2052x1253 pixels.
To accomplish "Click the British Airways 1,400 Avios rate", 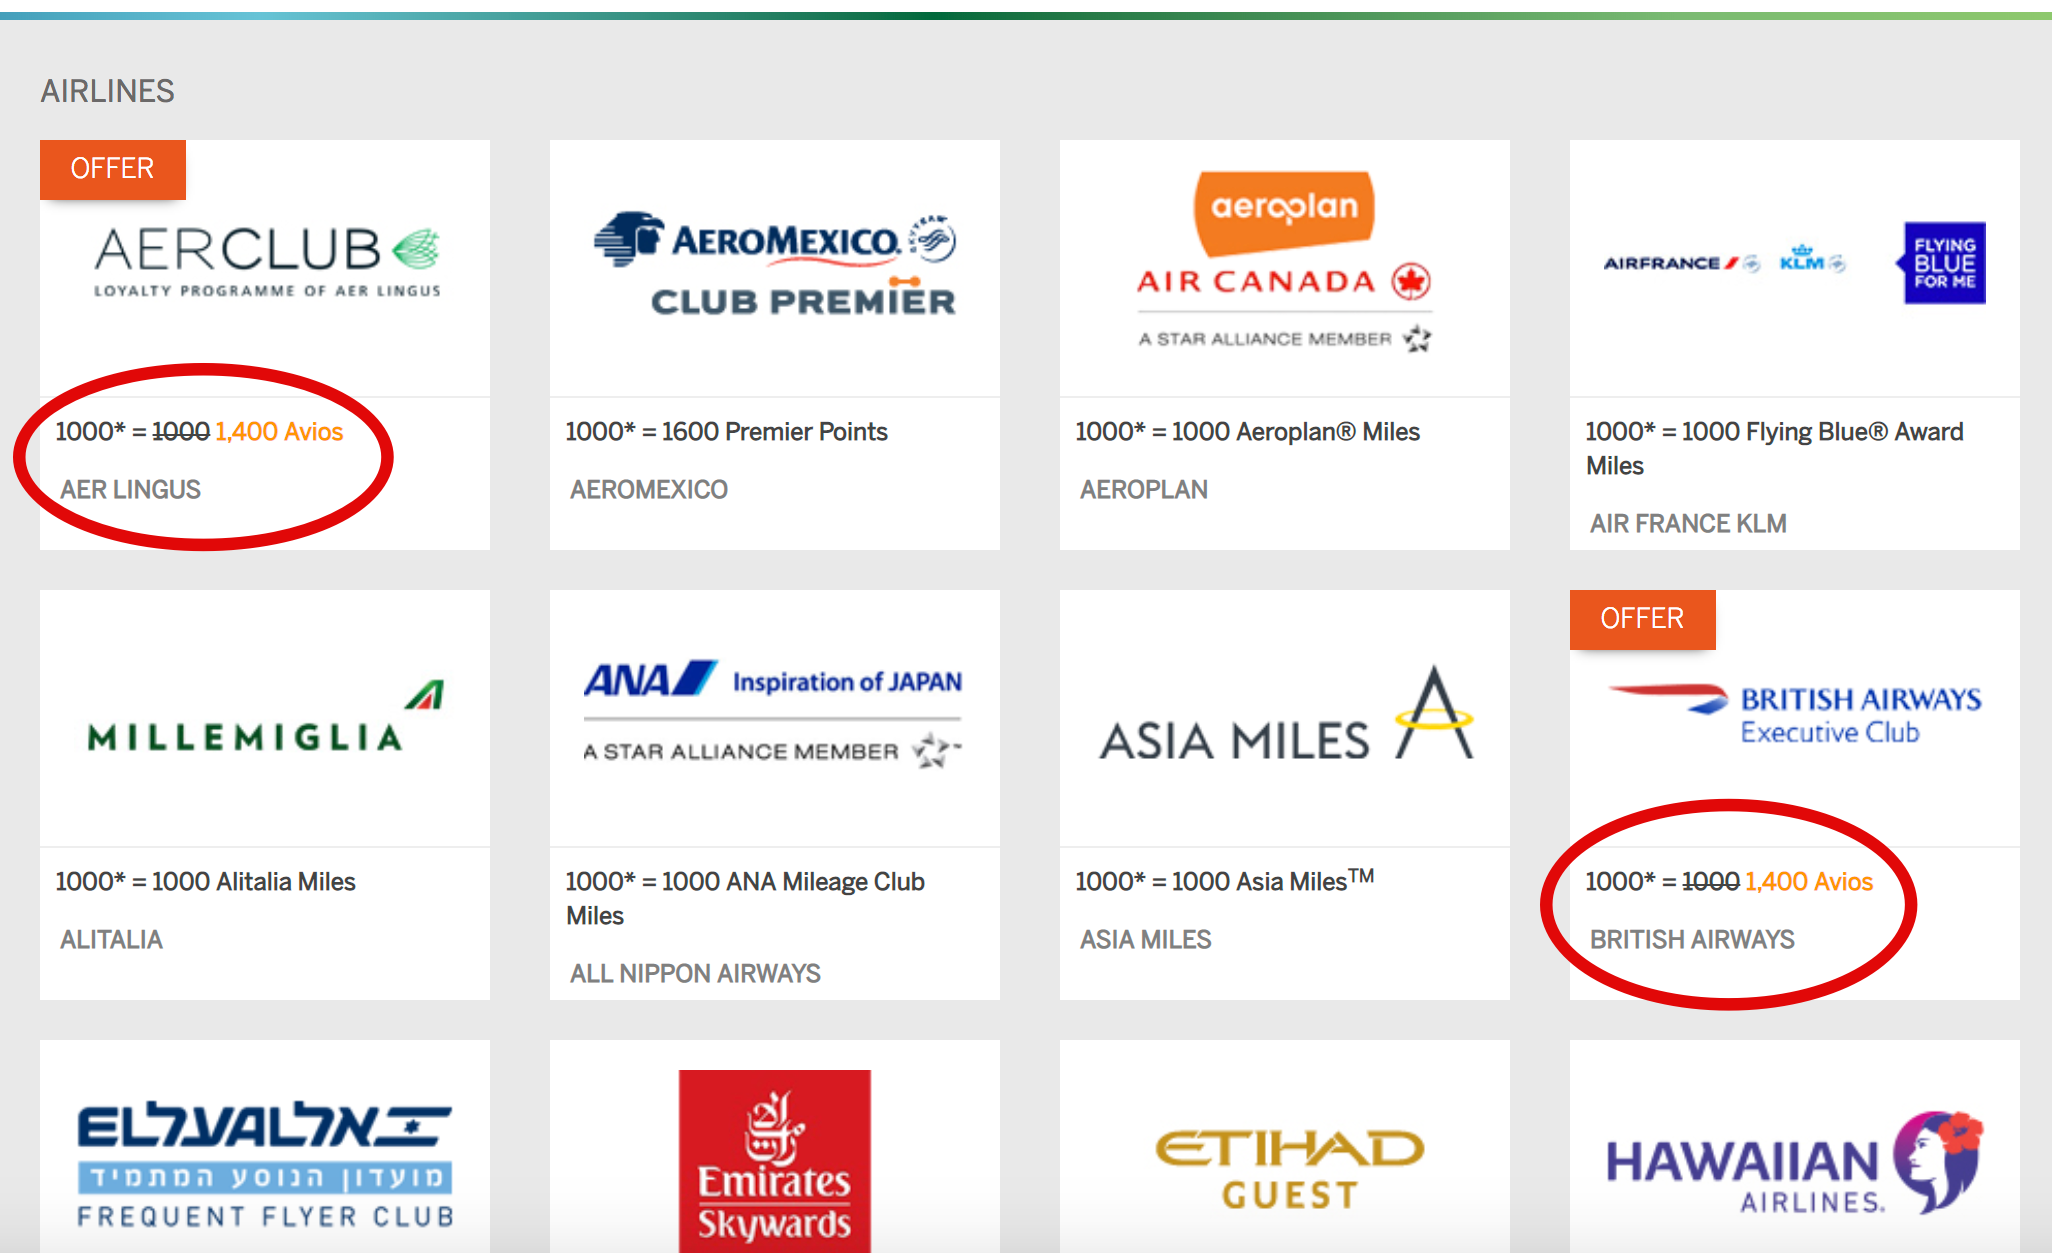I will 1729,882.
